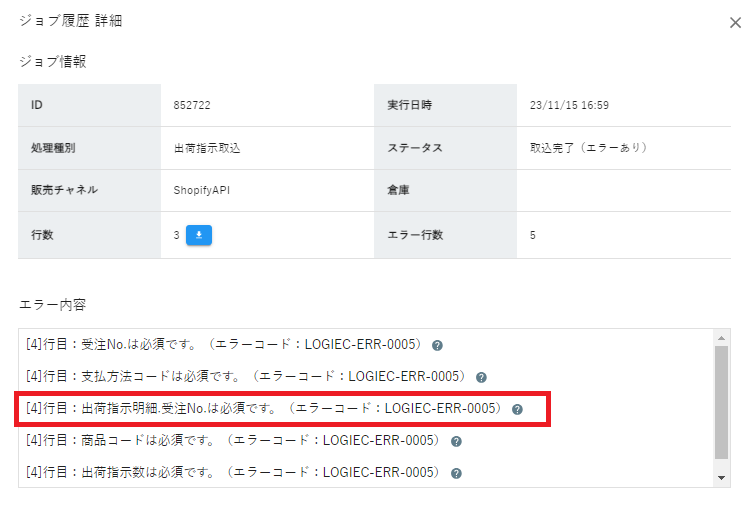Viewport: 750px width, 515px height.
Task: Show help for 出荷指示数 required error
Action: pyautogui.click(x=456, y=473)
